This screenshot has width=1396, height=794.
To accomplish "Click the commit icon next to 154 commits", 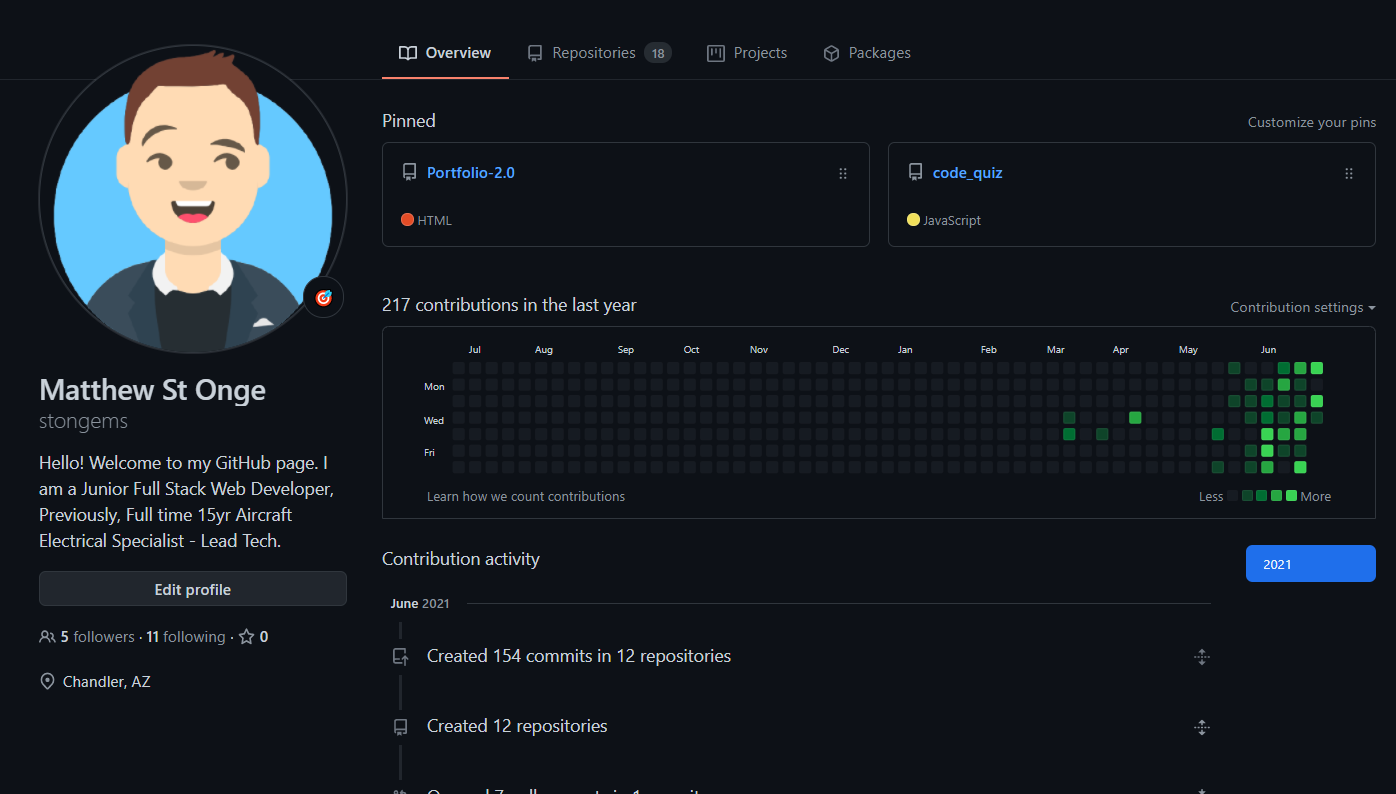I will coord(400,657).
